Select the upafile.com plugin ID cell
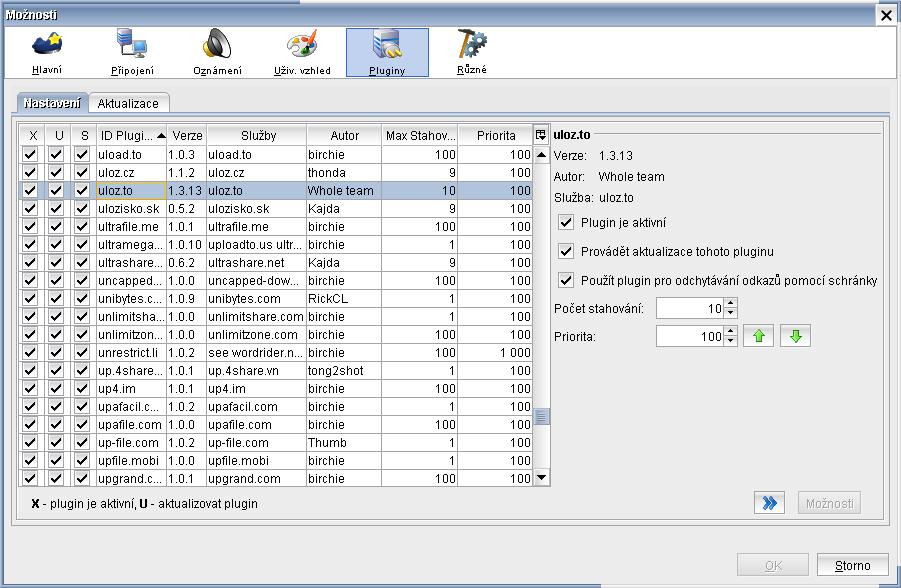 coord(132,425)
